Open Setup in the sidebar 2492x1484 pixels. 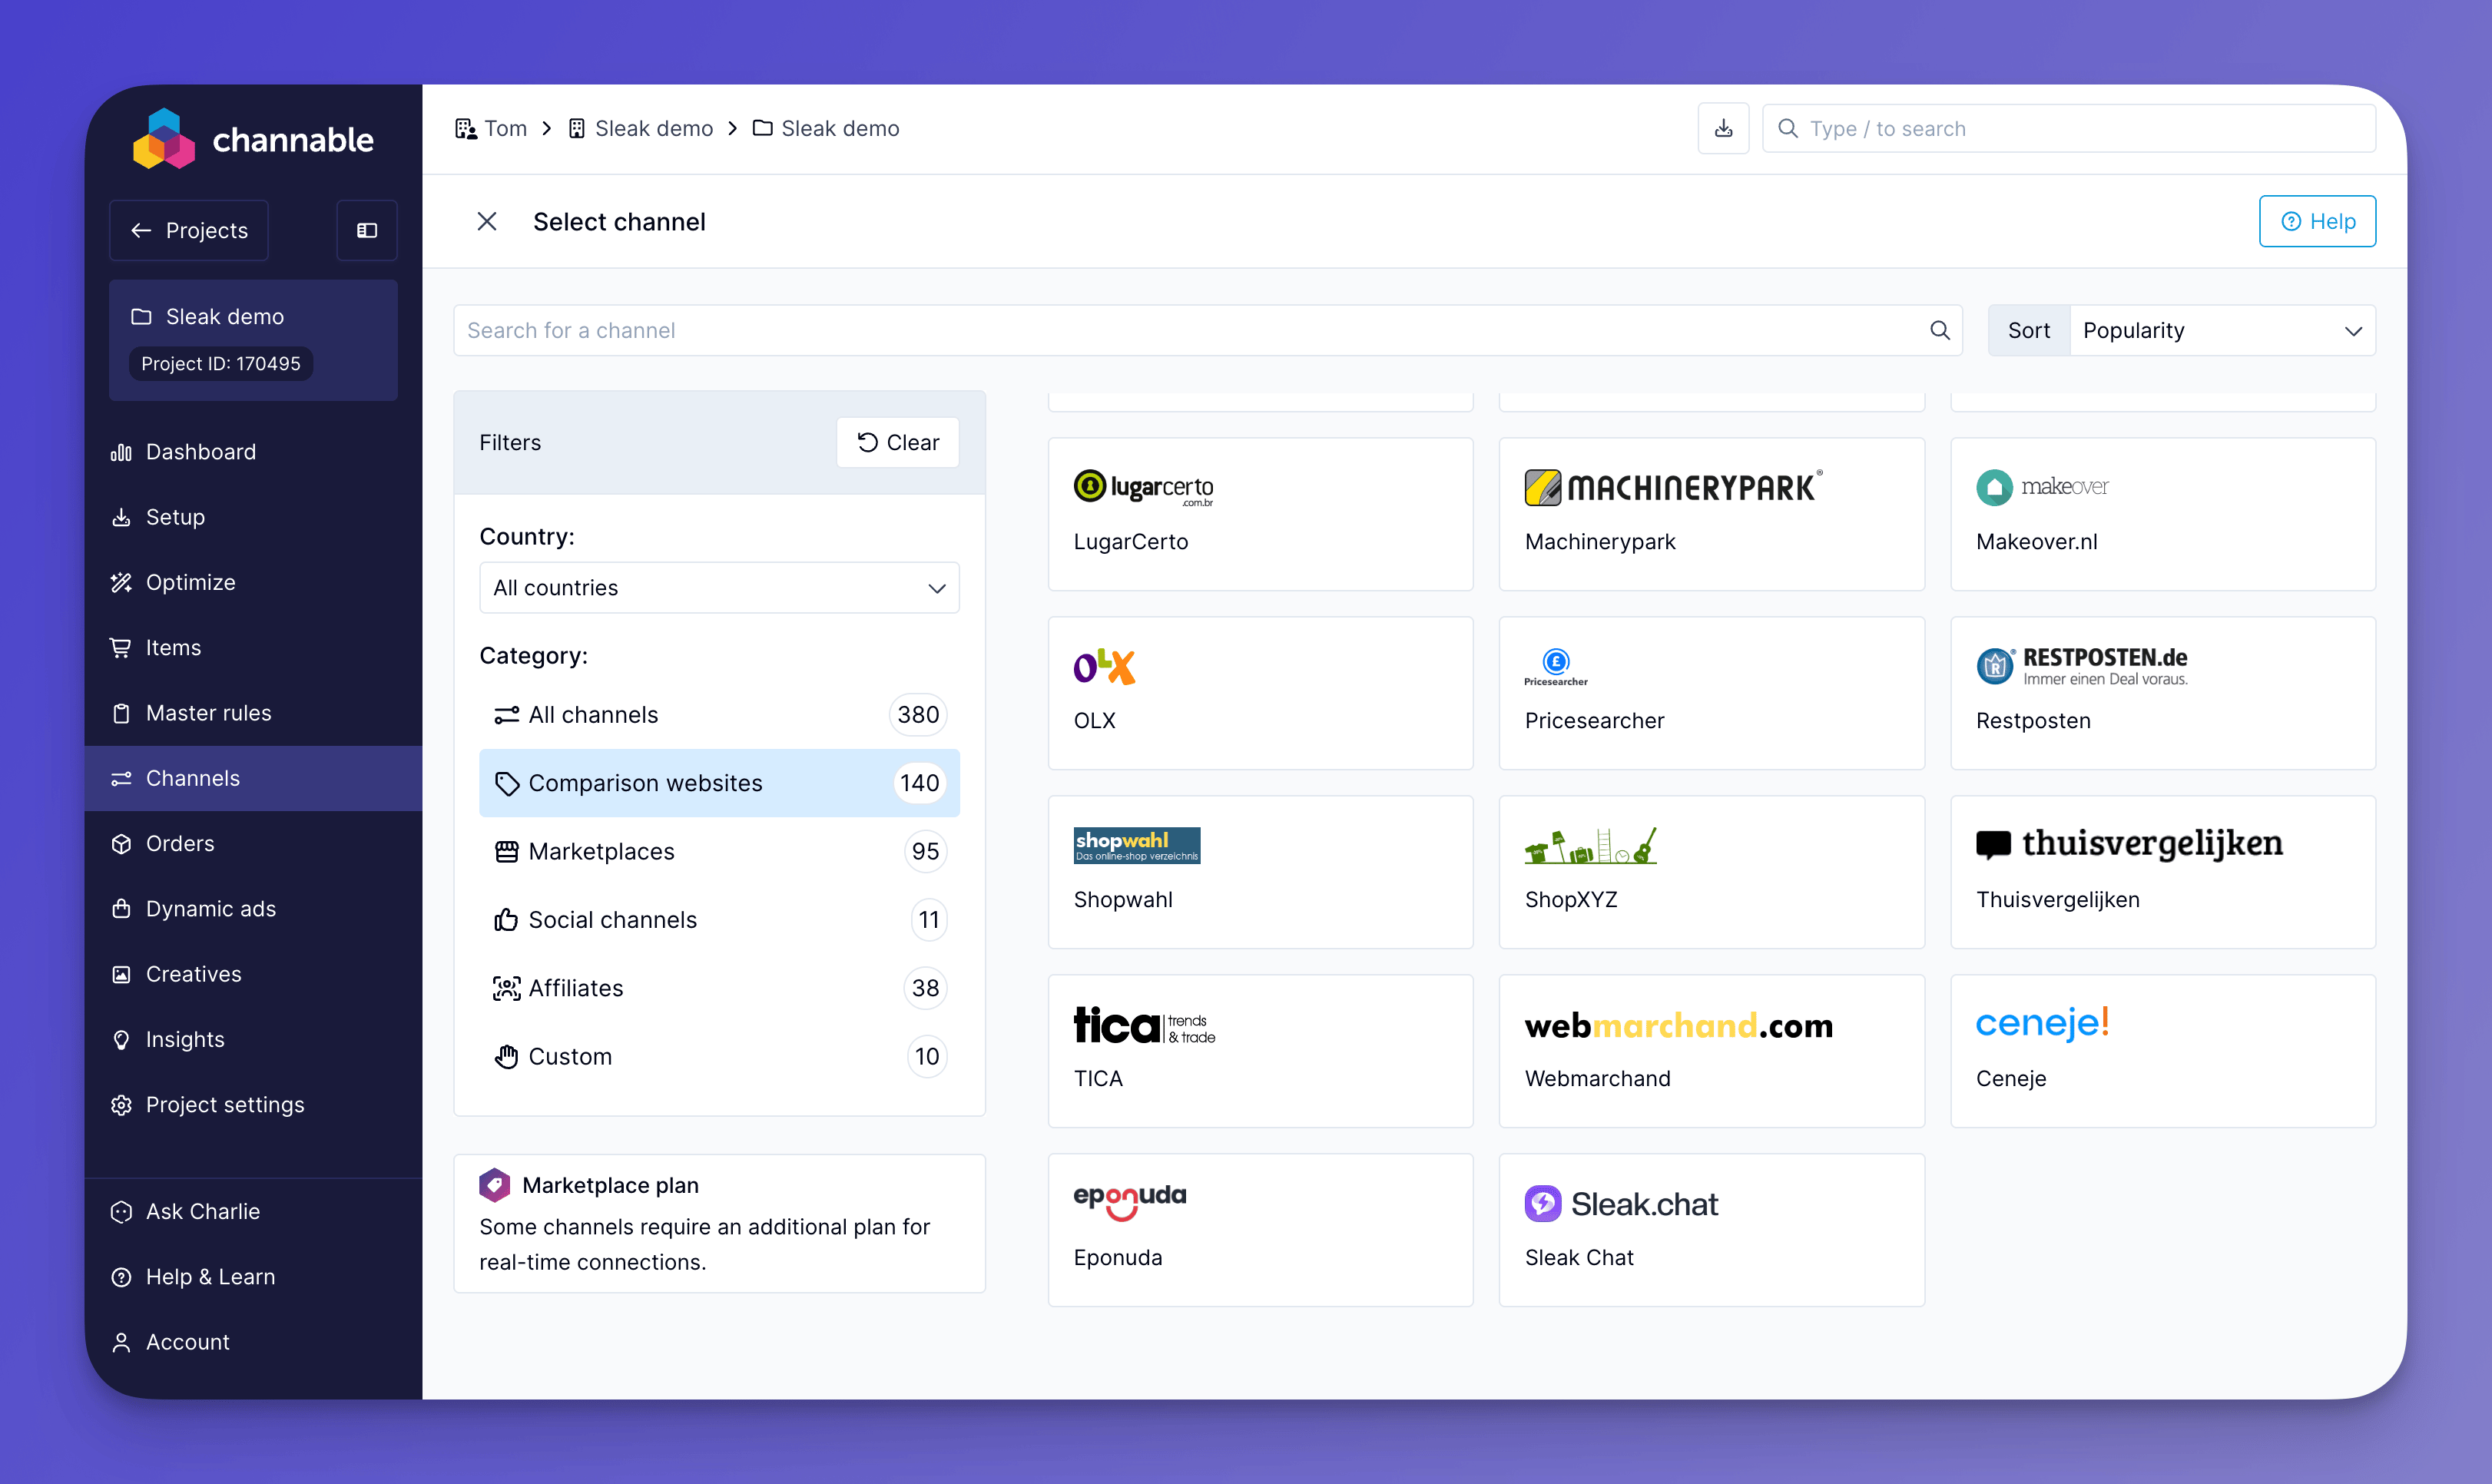tap(253, 517)
